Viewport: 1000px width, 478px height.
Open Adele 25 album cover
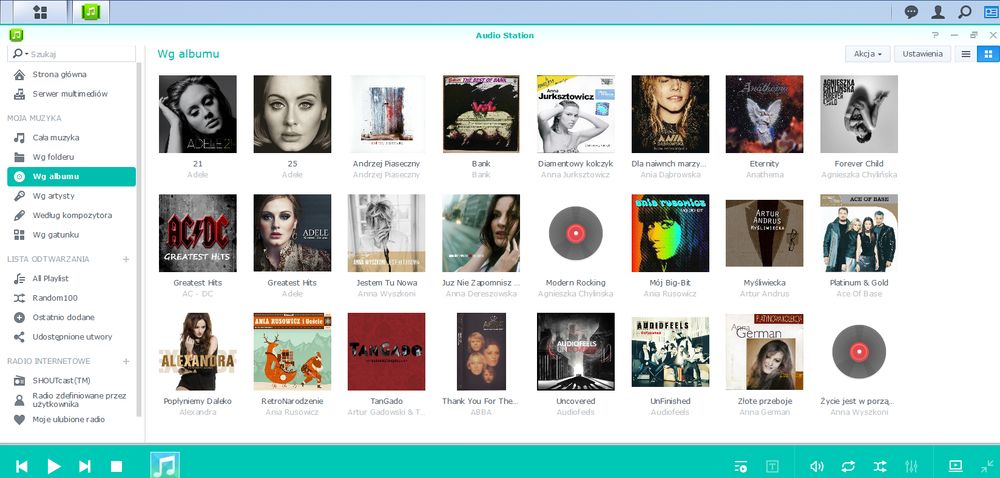coord(292,114)
